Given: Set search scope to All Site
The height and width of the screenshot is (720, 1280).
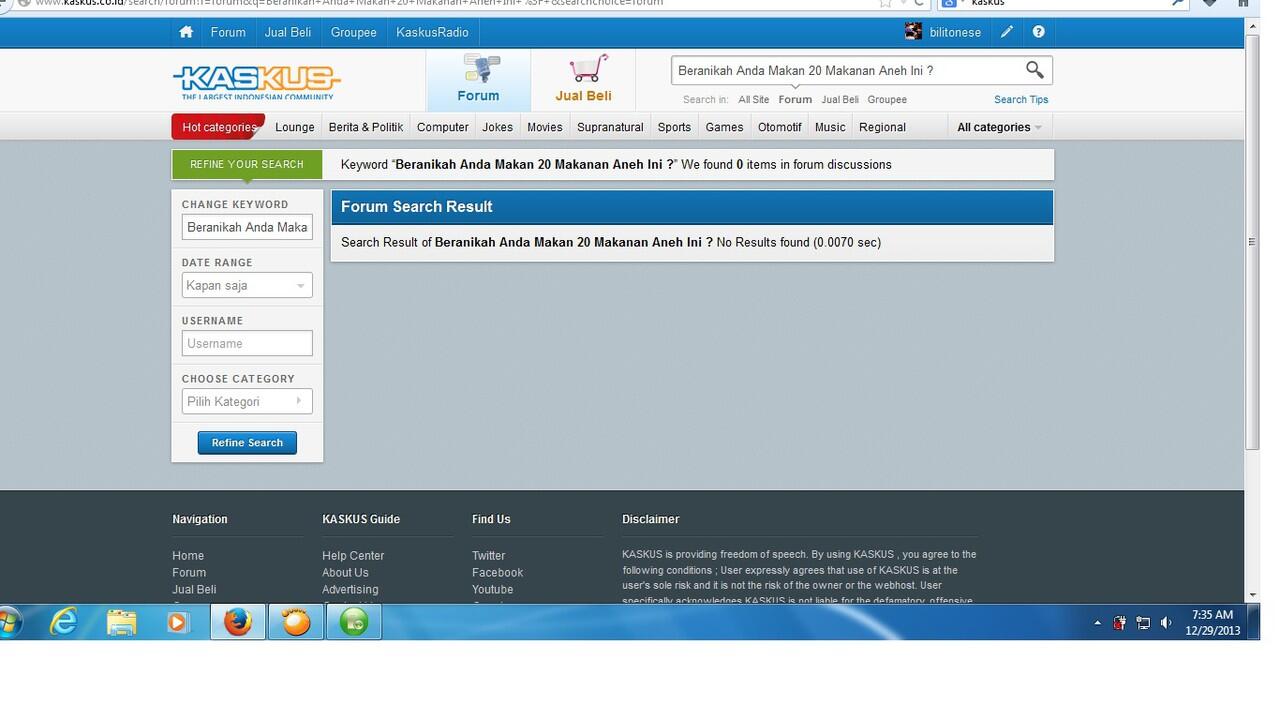Looking at the screenshot, I should pyautogui.click(x=754, y=100).
